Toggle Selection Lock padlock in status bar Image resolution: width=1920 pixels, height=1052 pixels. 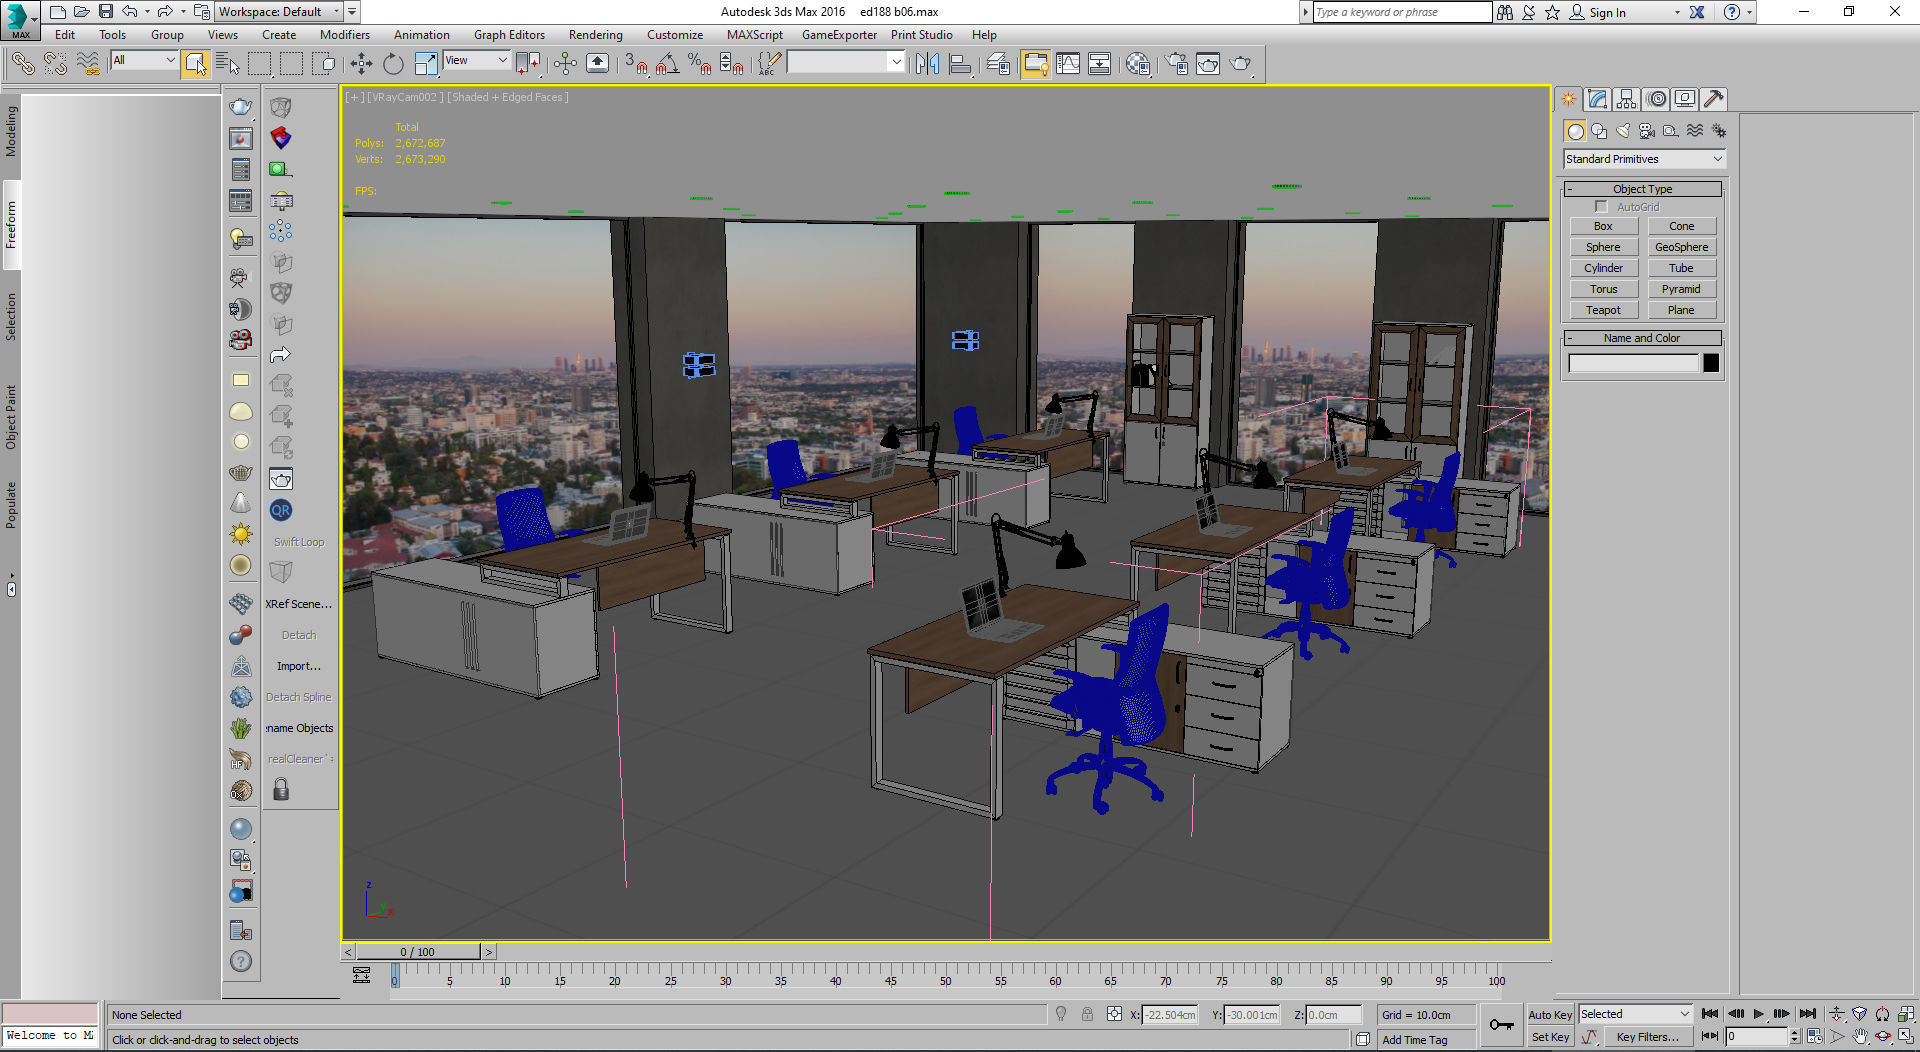click(1087, 1014)
